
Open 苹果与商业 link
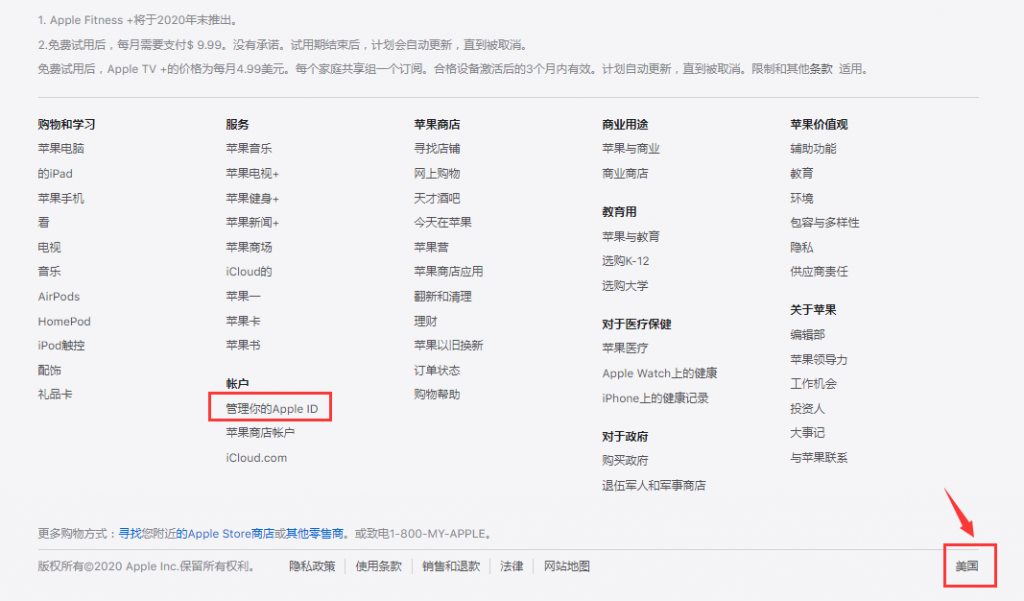point(631,149)
